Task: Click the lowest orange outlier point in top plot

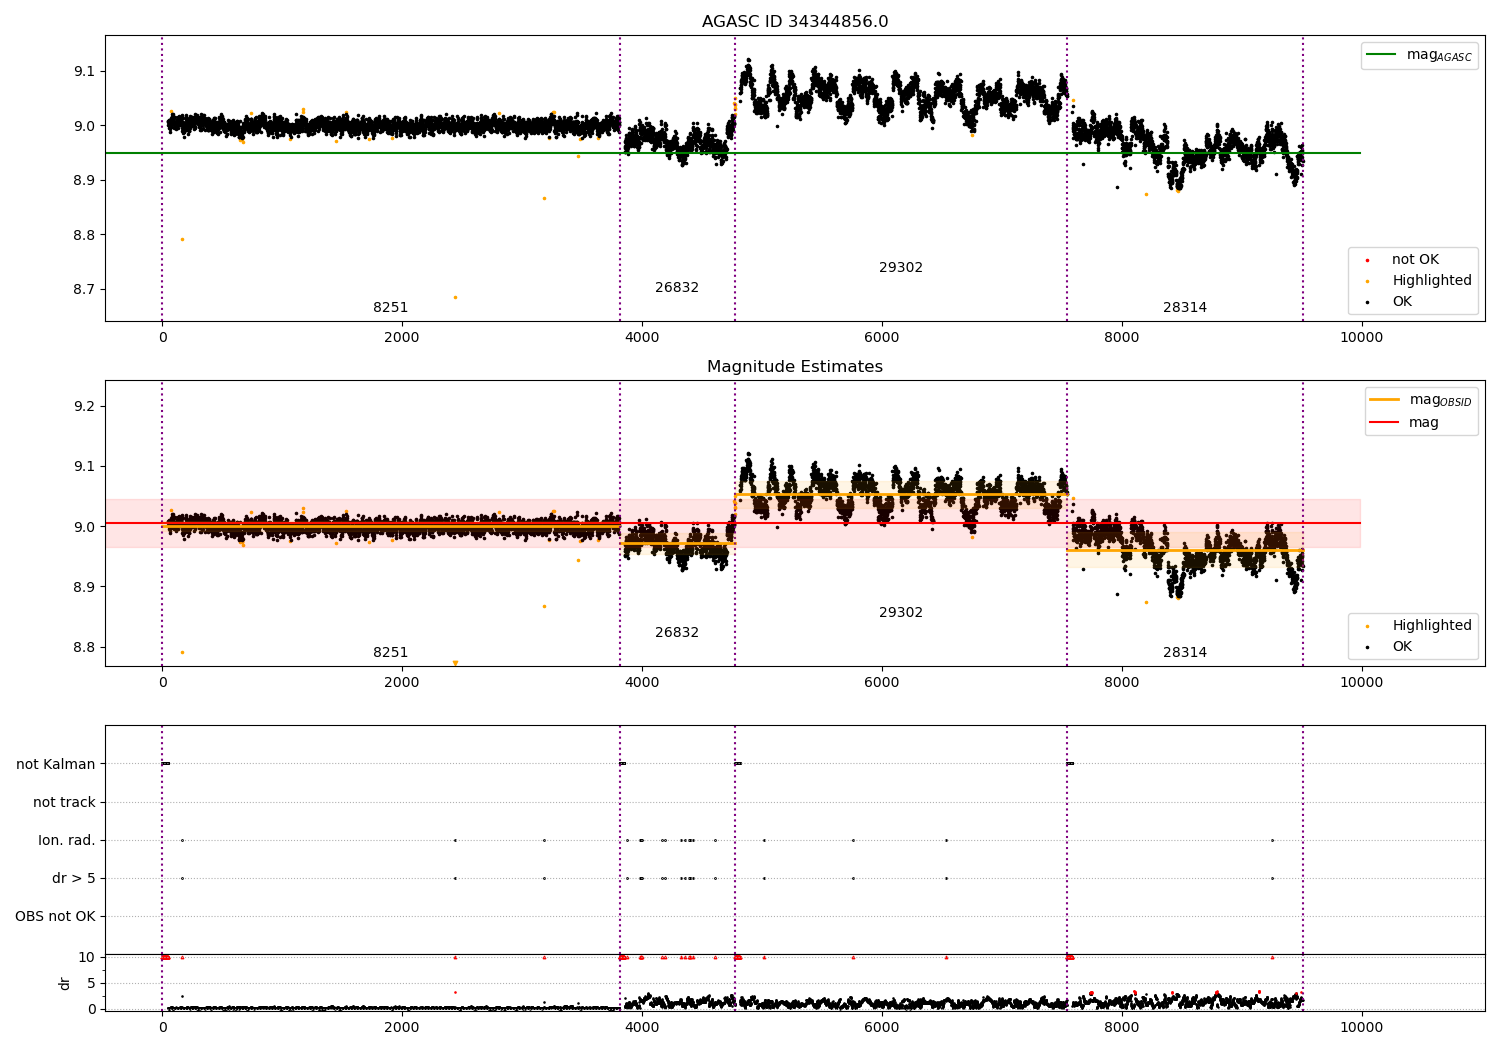Action: (x=455, y=297)
